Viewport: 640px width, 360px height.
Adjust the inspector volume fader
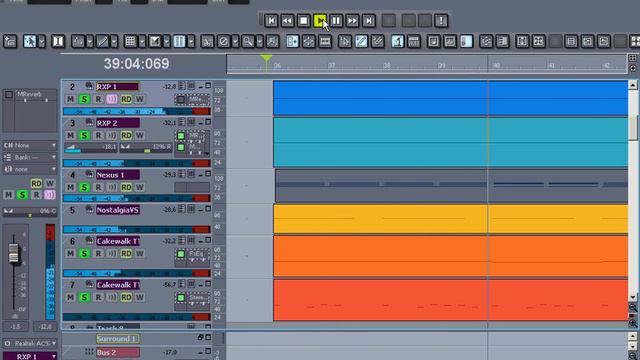(x=13, y=253)
